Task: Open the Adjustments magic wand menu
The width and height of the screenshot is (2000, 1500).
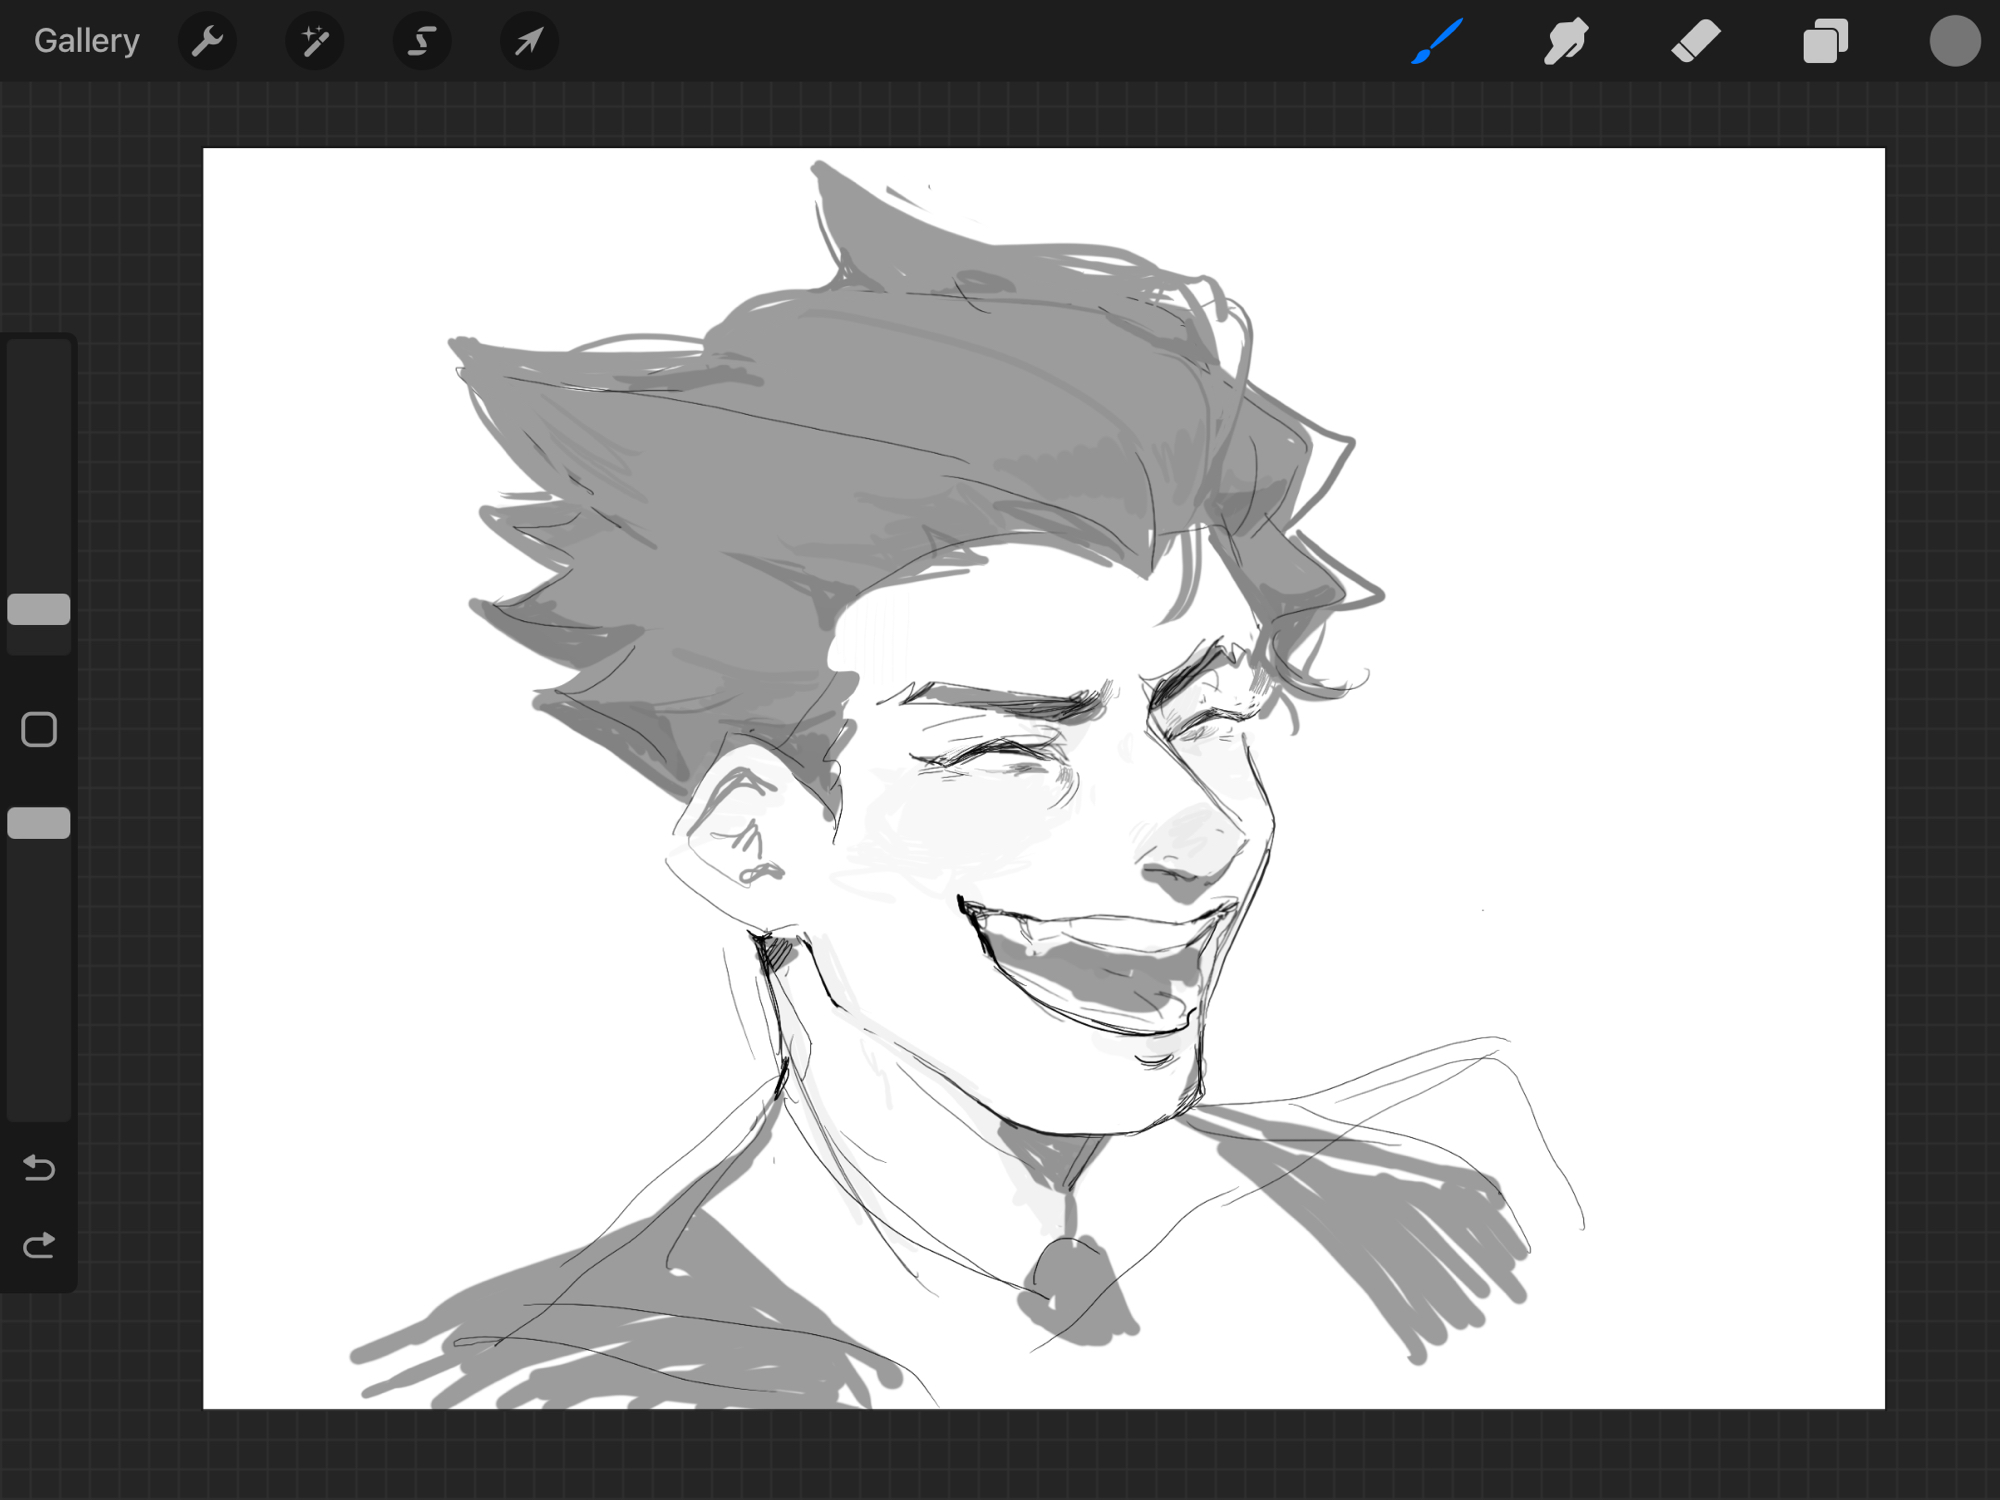Action: coord(315,41)
